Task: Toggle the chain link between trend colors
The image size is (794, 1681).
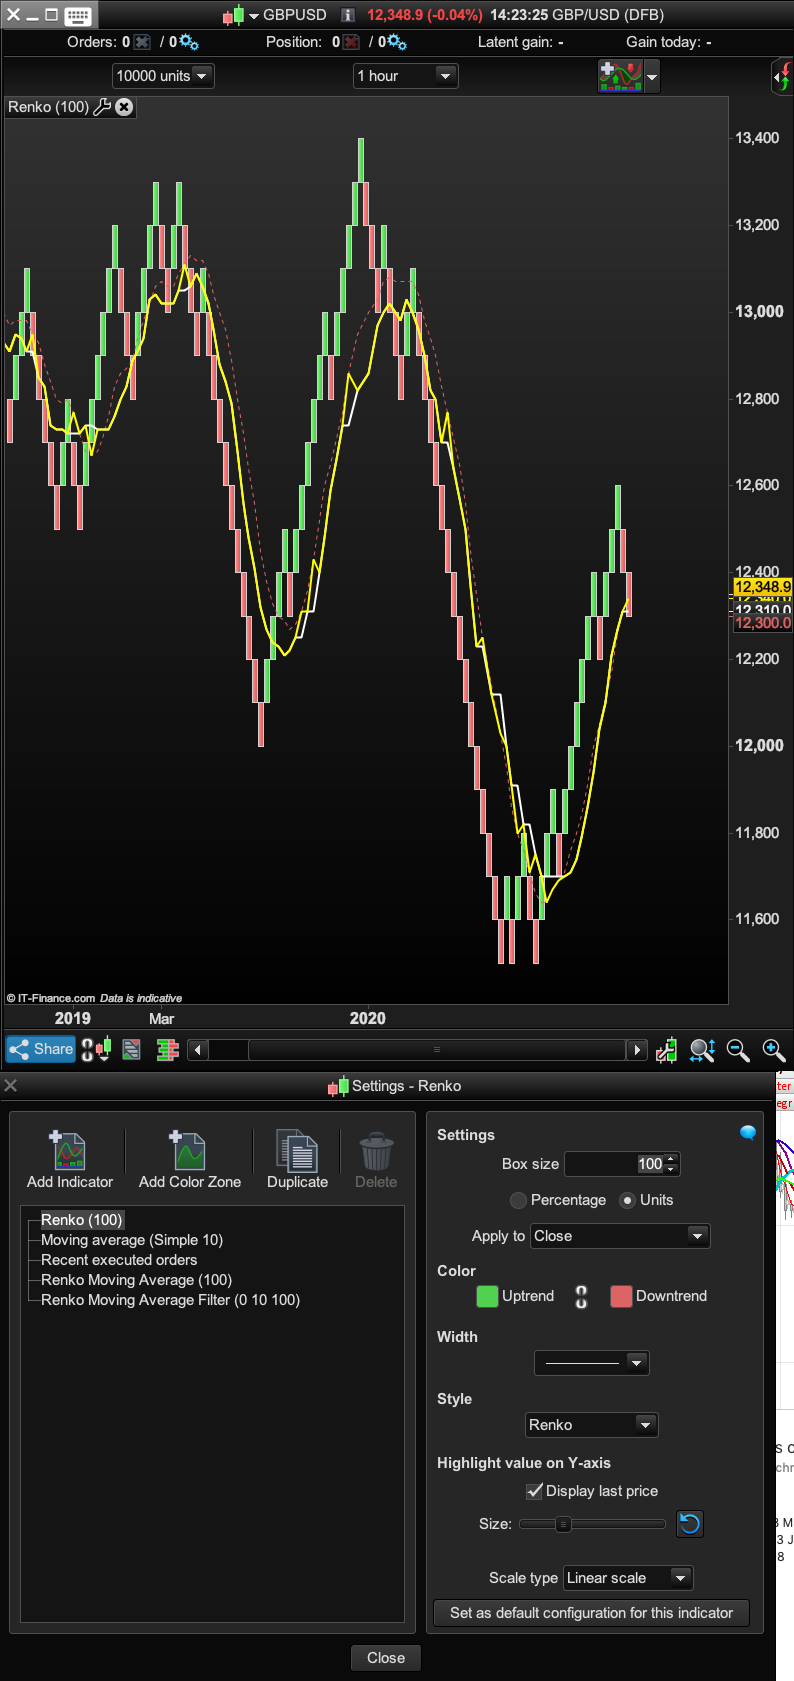Action: (581, 1297)
